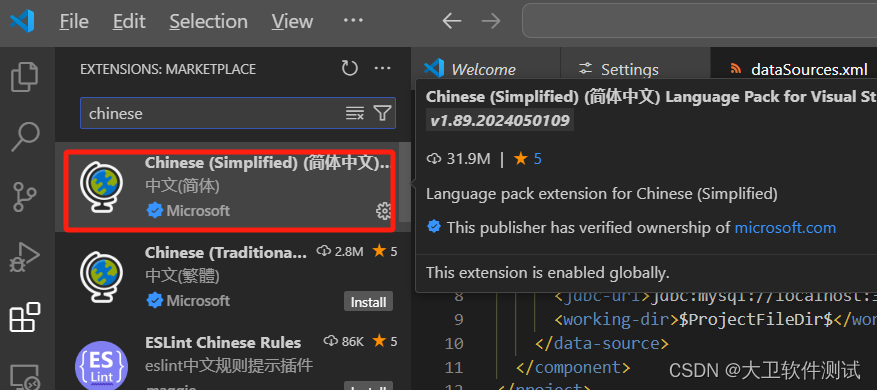Viewport: 877px width, 390px height.
Task: Open the Extensions view icon
Action: 25,317
